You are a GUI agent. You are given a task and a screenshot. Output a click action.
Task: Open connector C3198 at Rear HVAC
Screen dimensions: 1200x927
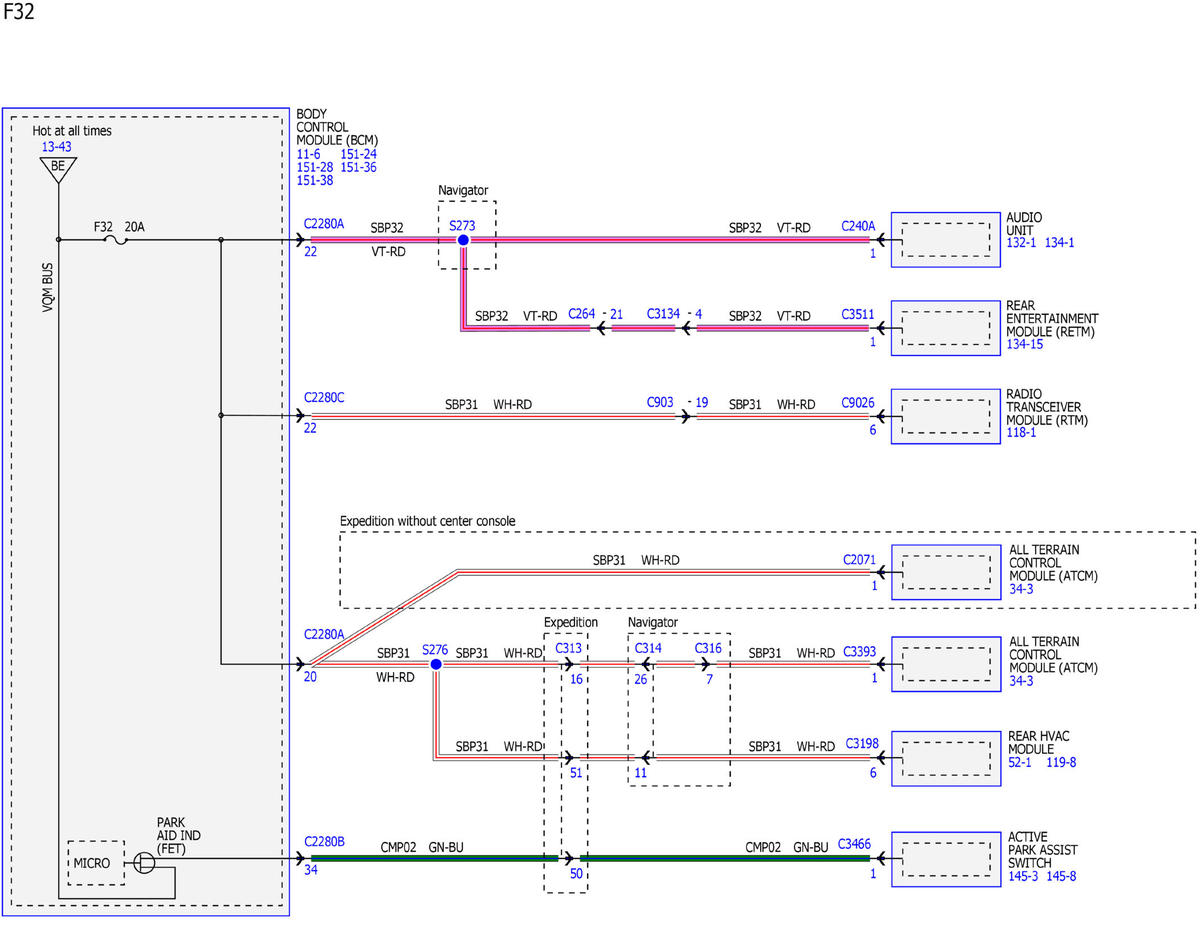pos(862,744)
